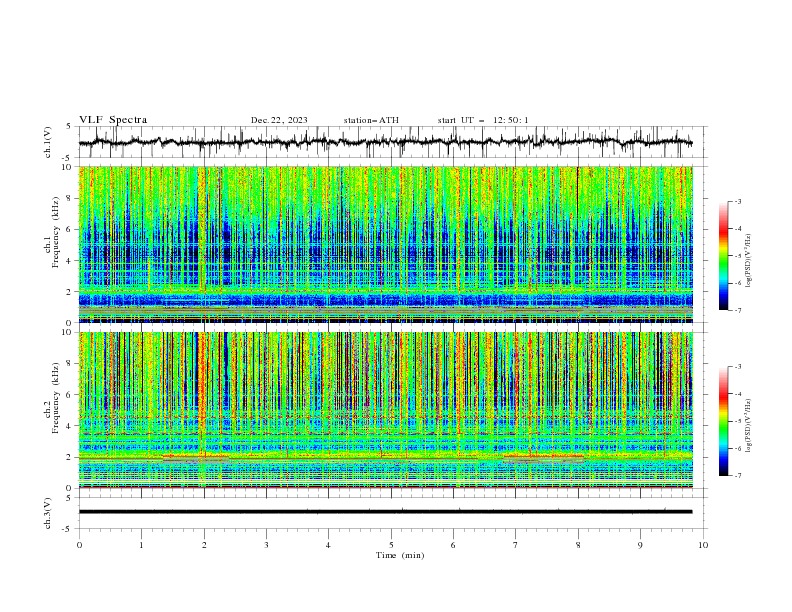Click the ch.2 spectrogram panel

(386, 410)
